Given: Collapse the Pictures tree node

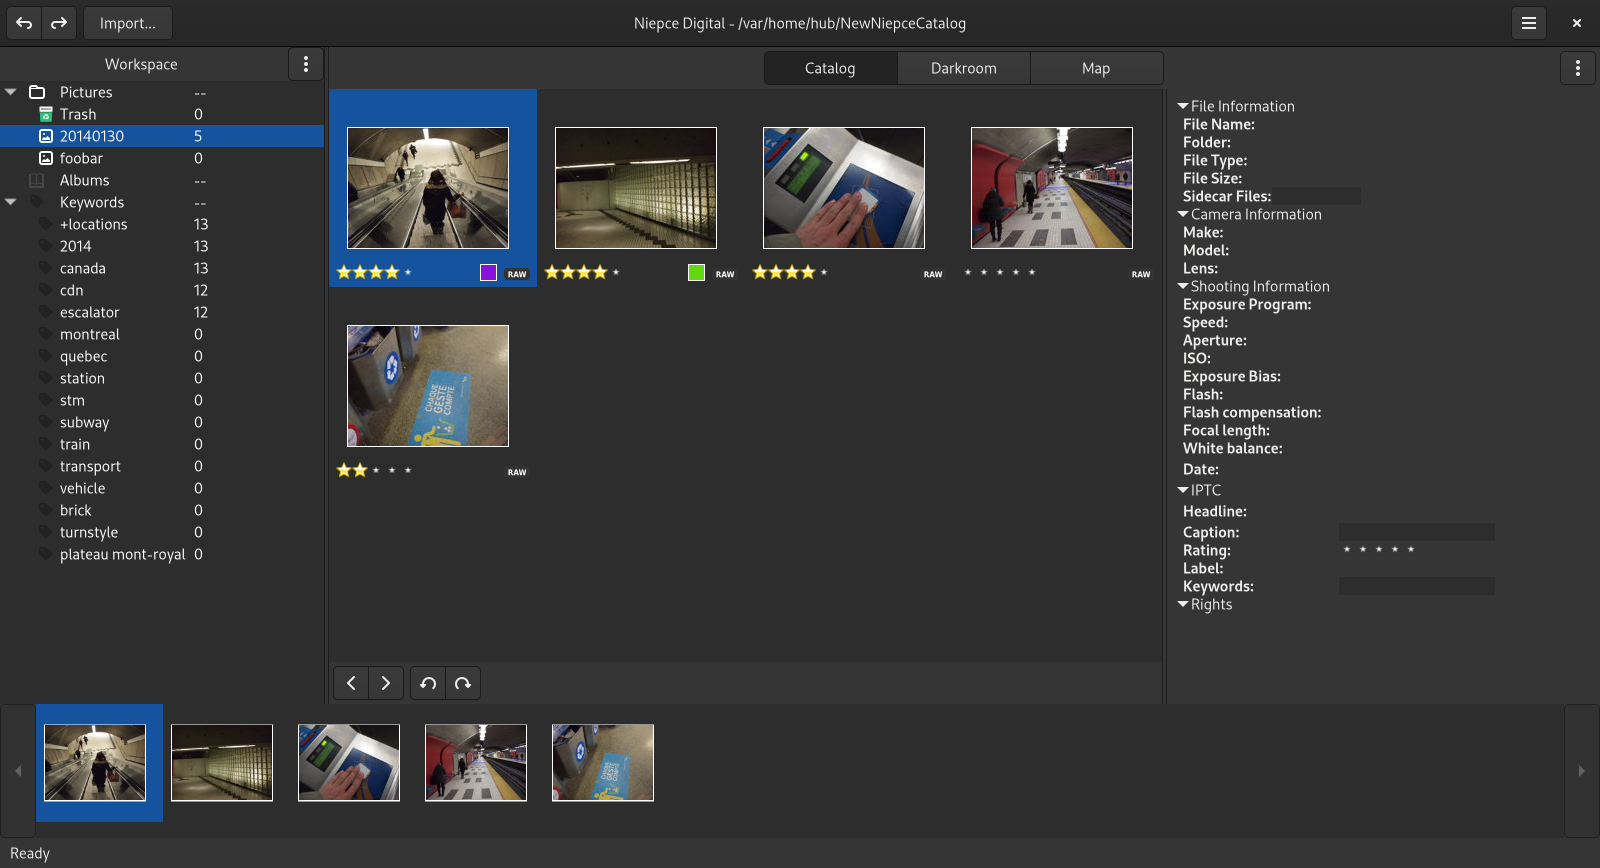Looking at the screenshot, I should [11, 92].
